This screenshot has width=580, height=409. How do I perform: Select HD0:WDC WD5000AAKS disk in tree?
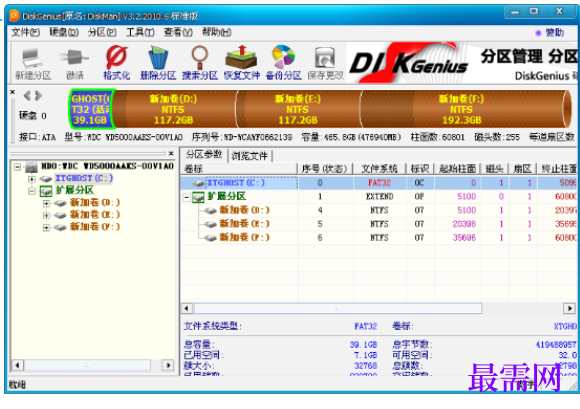[x=107, y=166]
